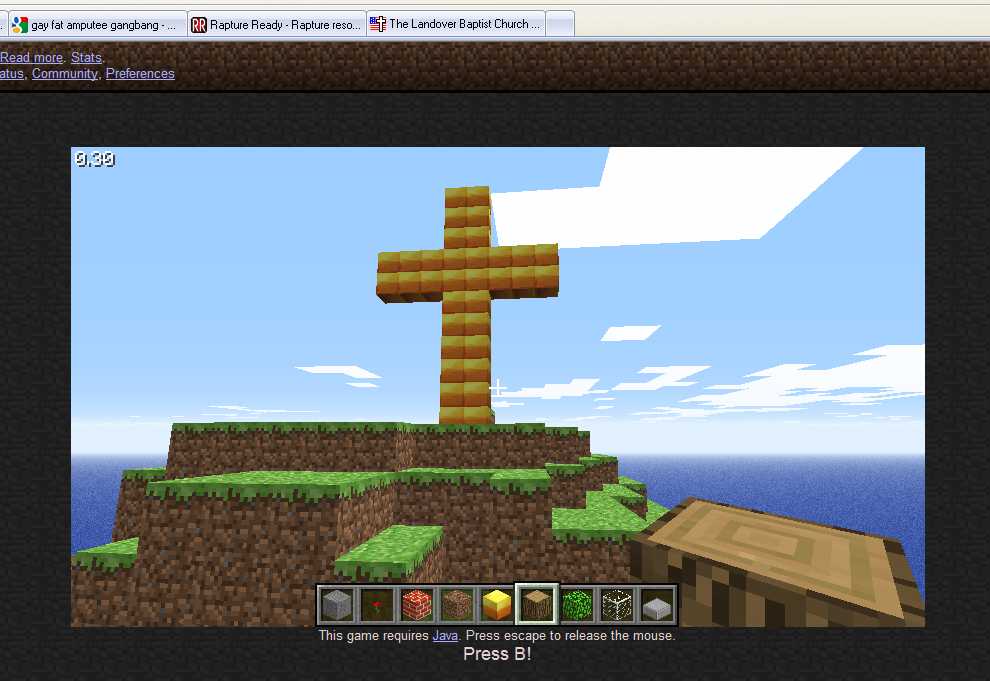Open the Read more link
This screenshot has width=990, height=681.
click(31, 58)
